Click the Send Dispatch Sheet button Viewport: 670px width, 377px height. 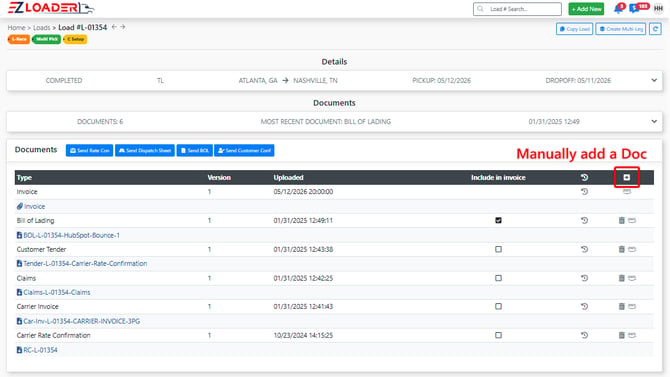point(145,150)
